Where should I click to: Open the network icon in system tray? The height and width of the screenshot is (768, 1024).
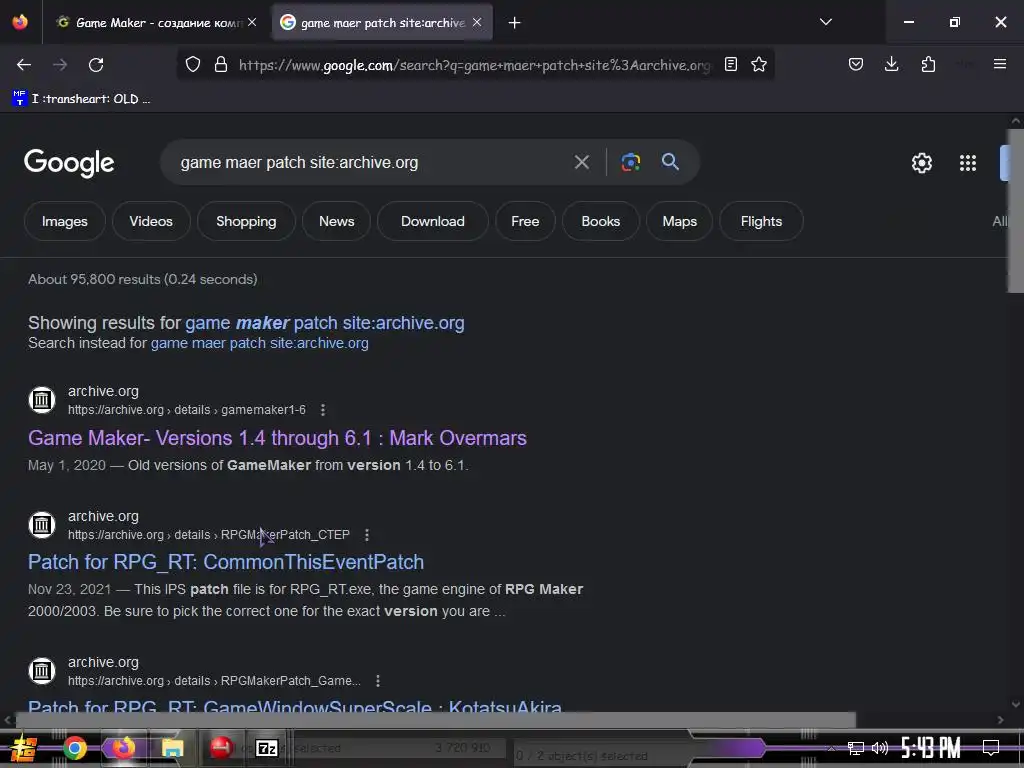tap(855, 748)
